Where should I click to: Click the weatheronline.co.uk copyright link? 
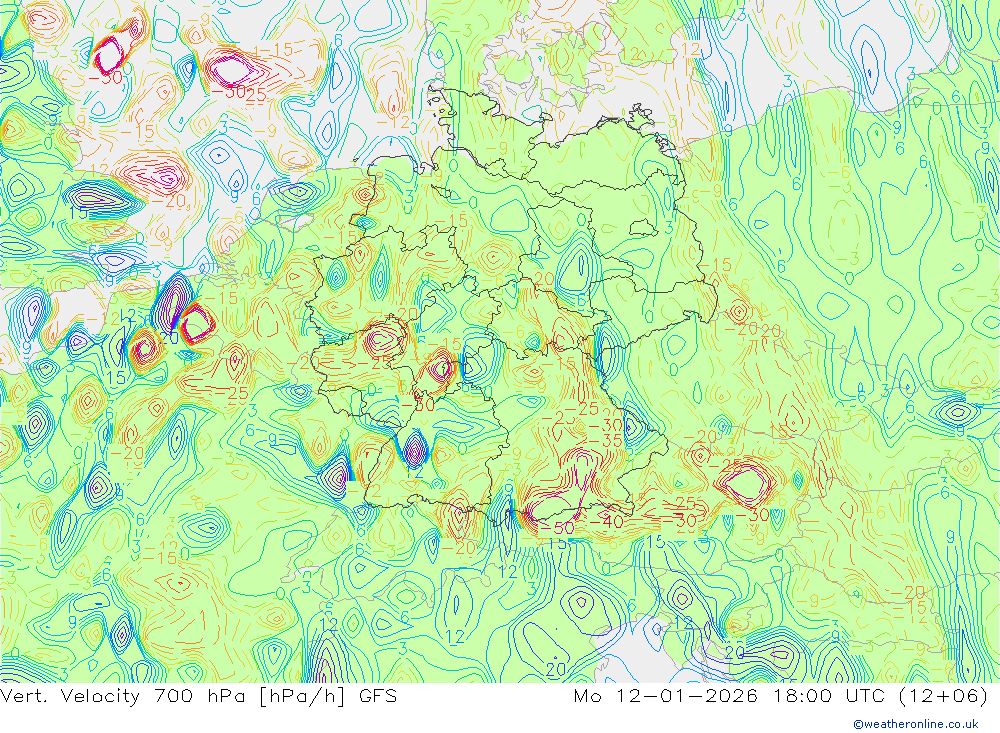916,724
